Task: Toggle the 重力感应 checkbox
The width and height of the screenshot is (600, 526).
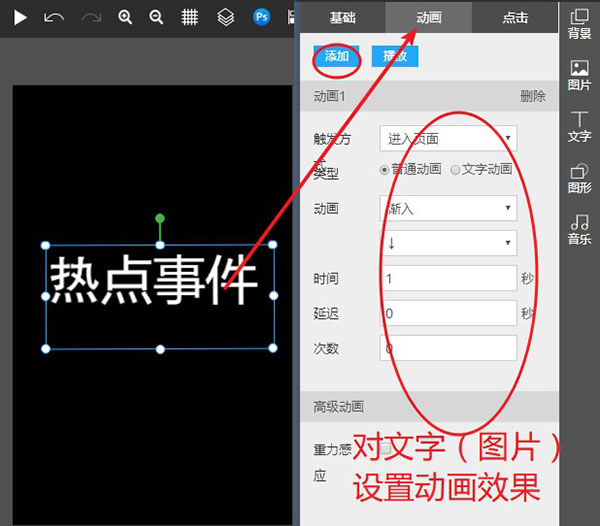Action: pos(385,448)
